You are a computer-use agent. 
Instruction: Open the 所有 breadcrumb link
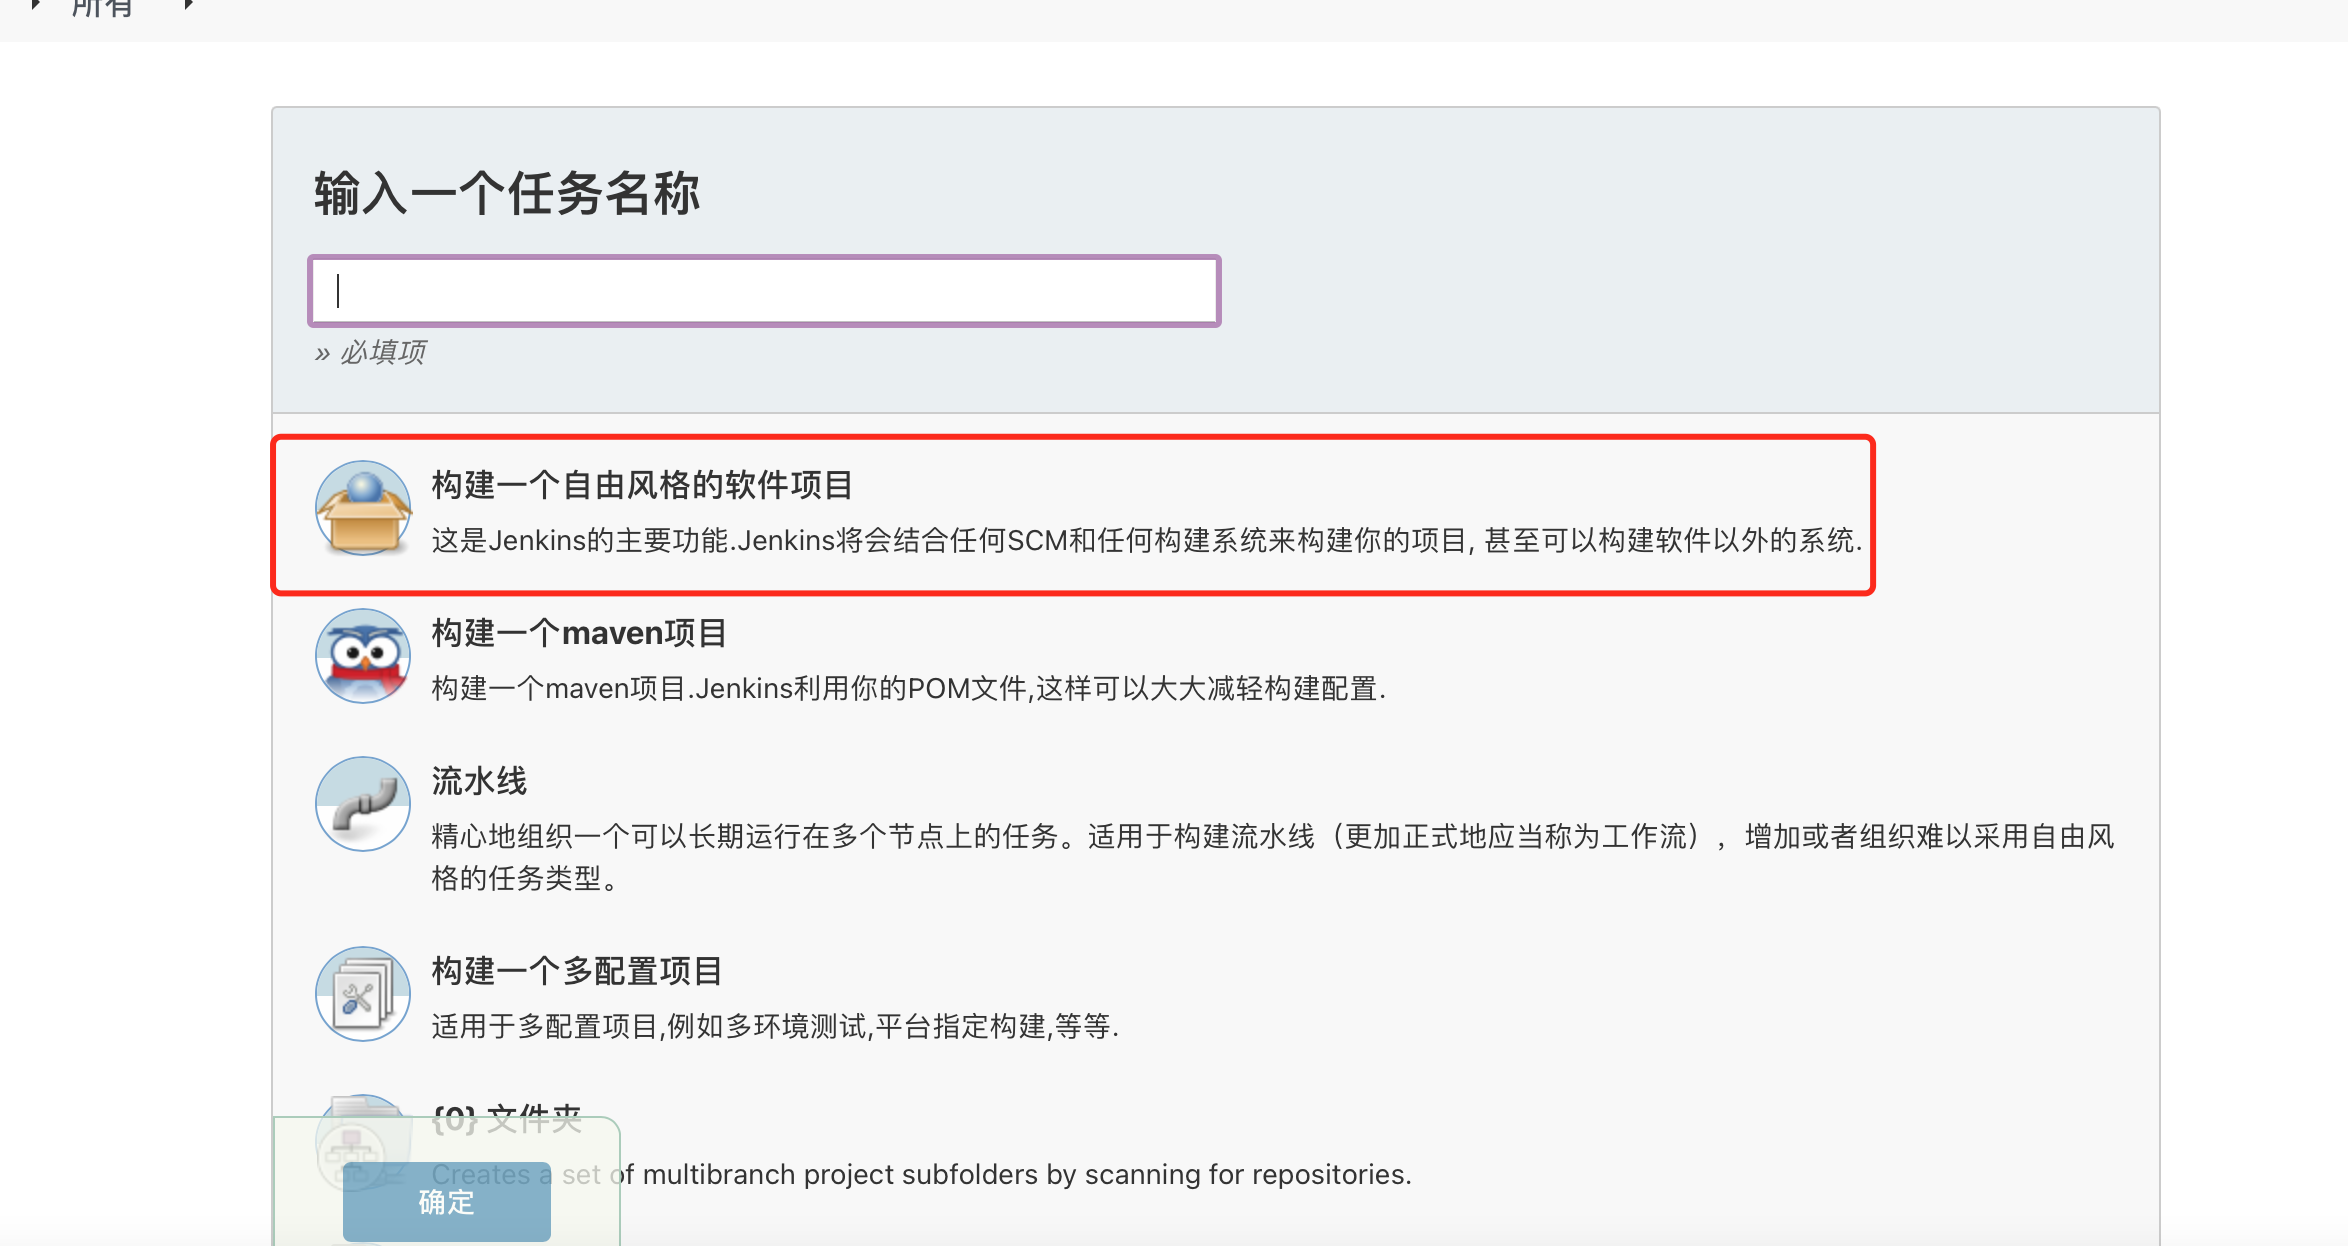point(103,8)
